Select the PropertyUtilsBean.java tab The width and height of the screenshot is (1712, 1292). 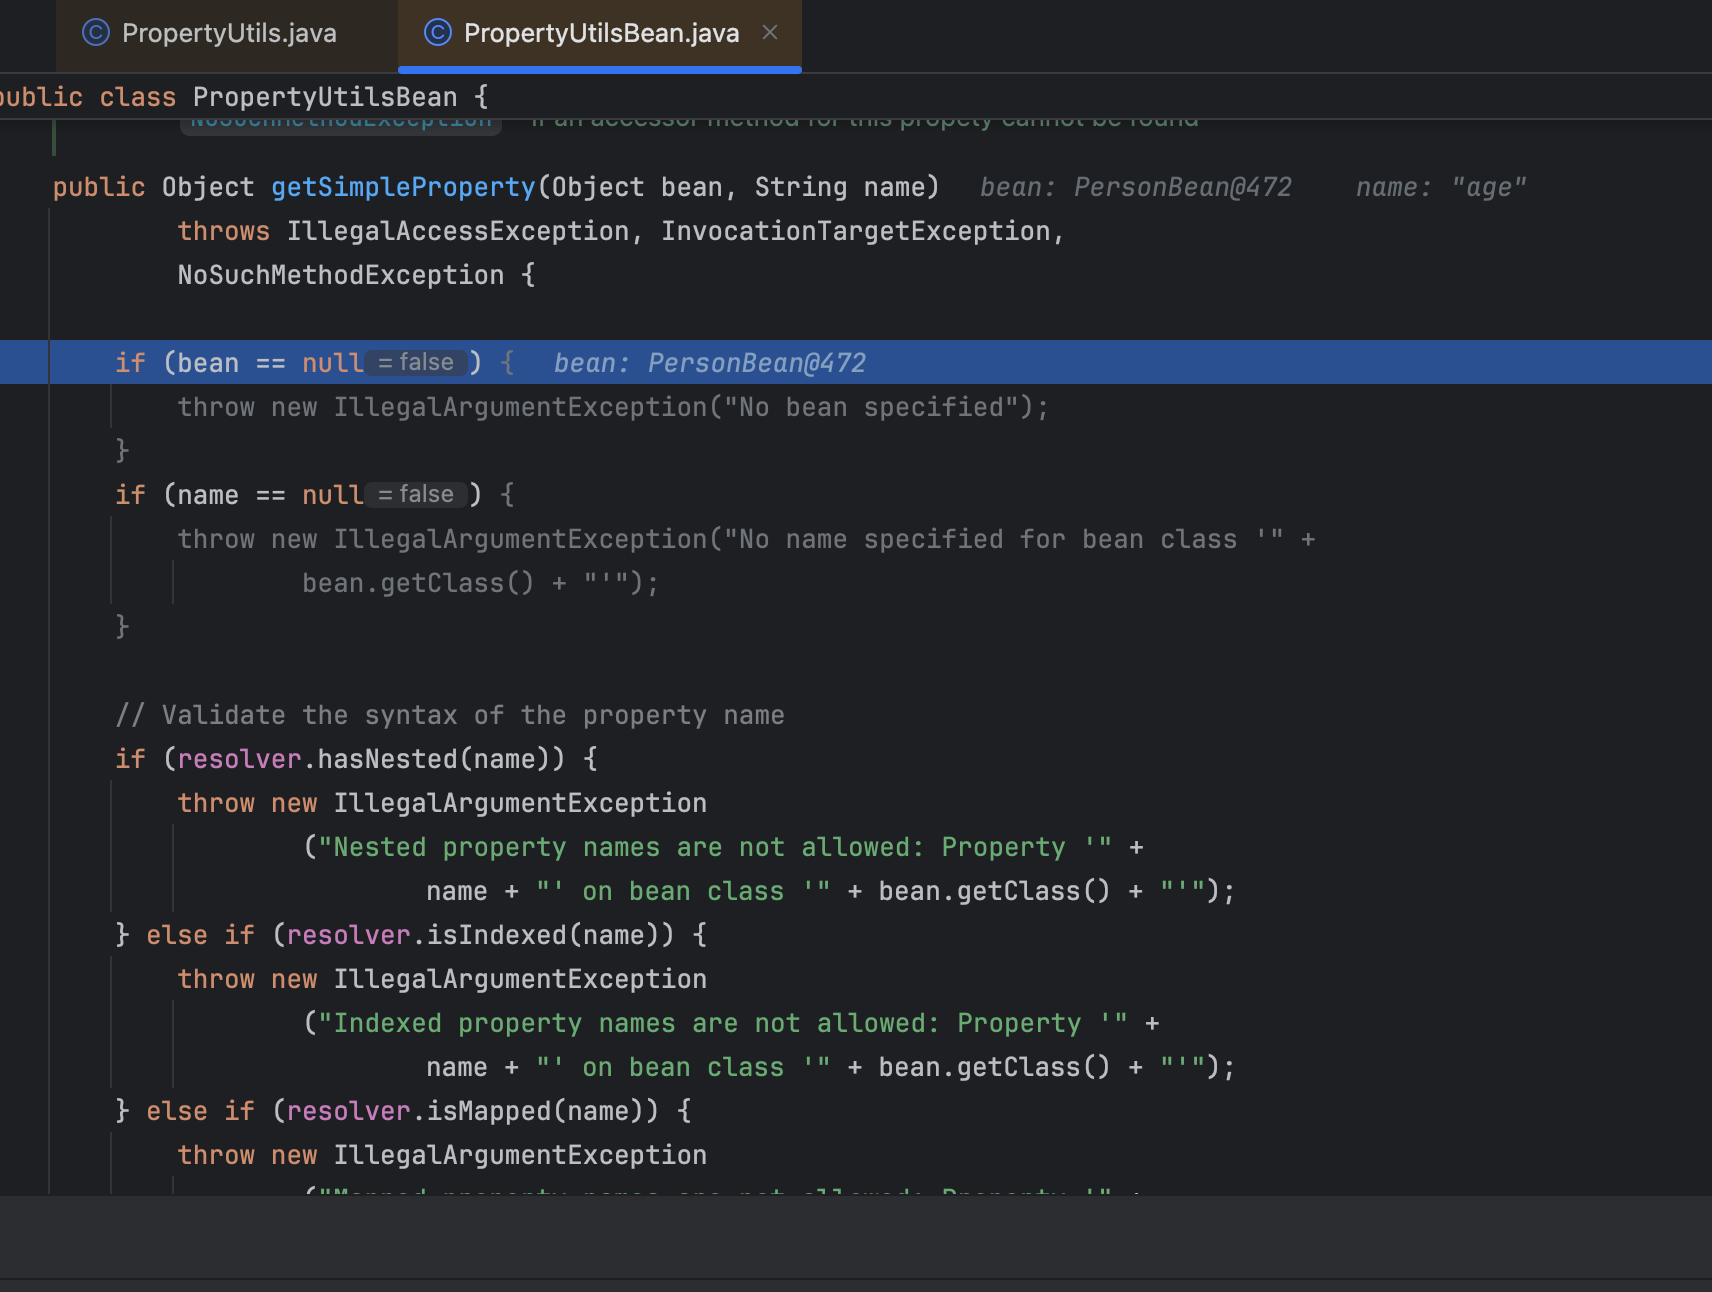[600, 33]
